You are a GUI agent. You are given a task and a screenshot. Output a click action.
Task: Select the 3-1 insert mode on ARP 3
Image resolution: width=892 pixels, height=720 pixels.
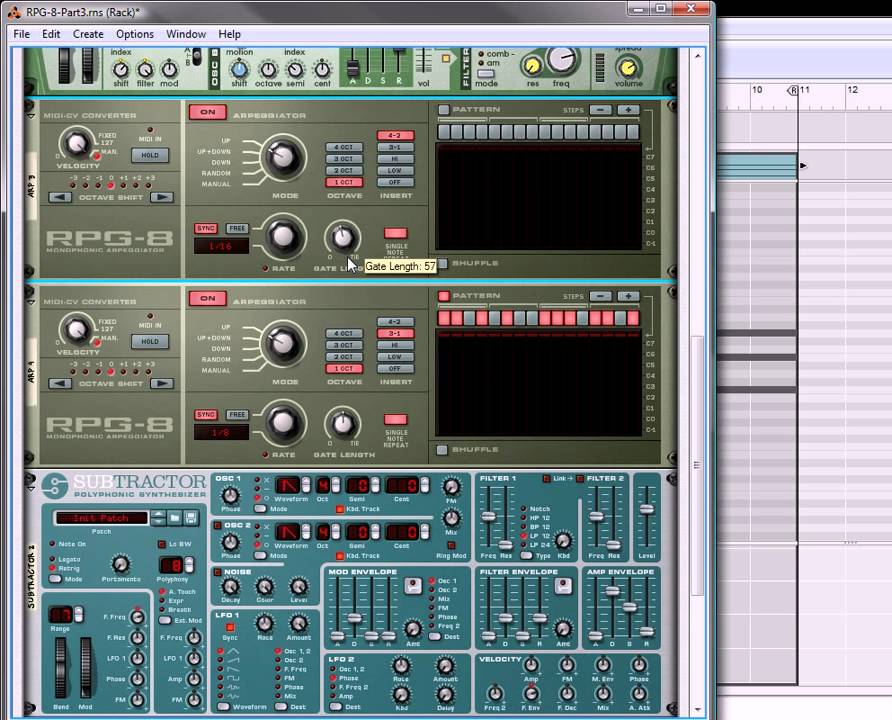pos(395,147)
